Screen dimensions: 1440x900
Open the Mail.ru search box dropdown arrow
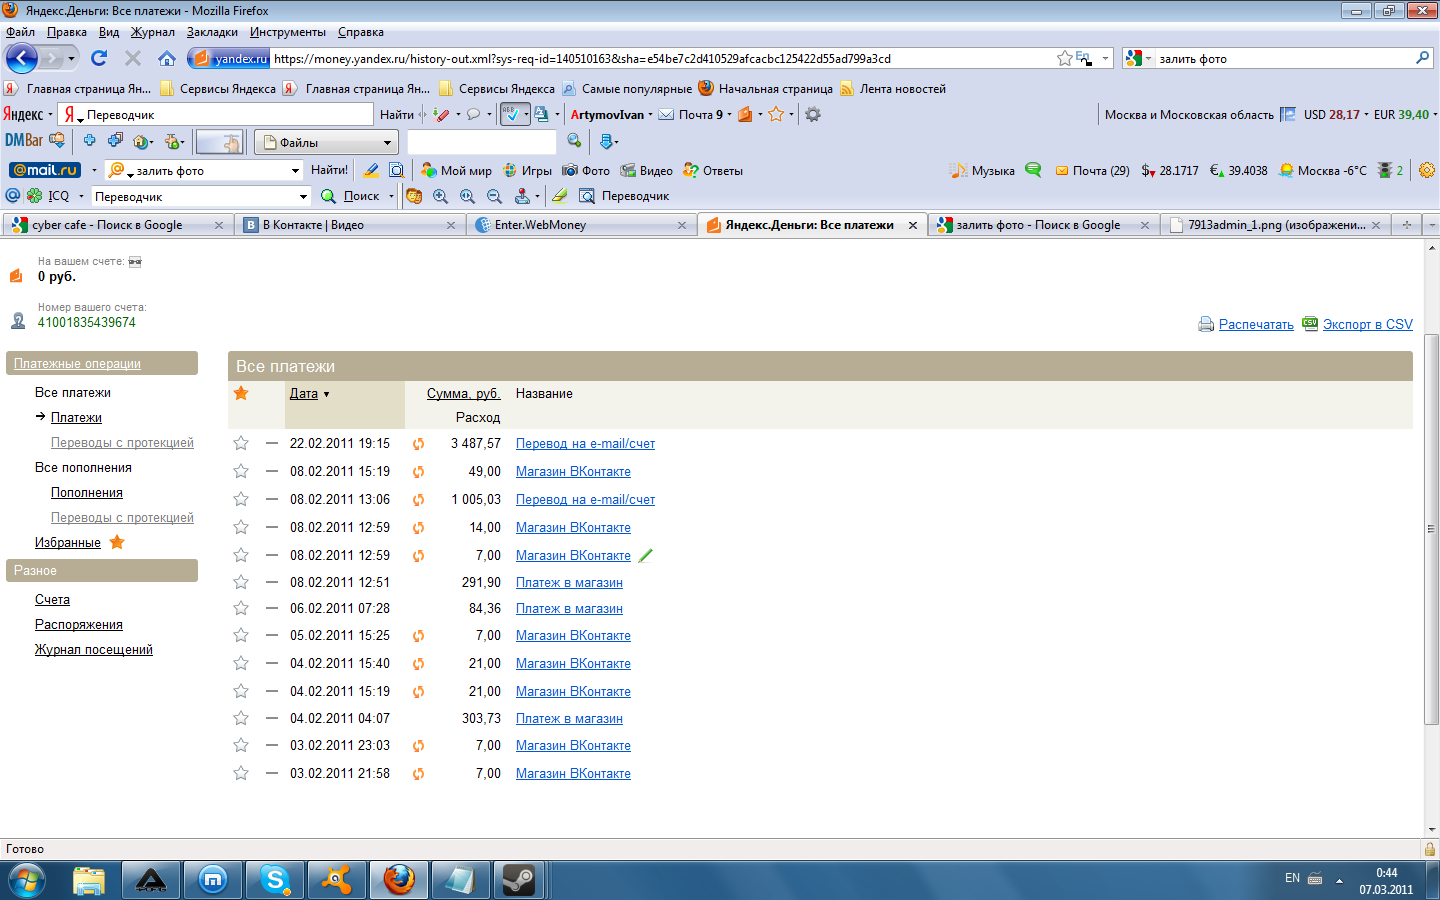click(x=295, y=170)
